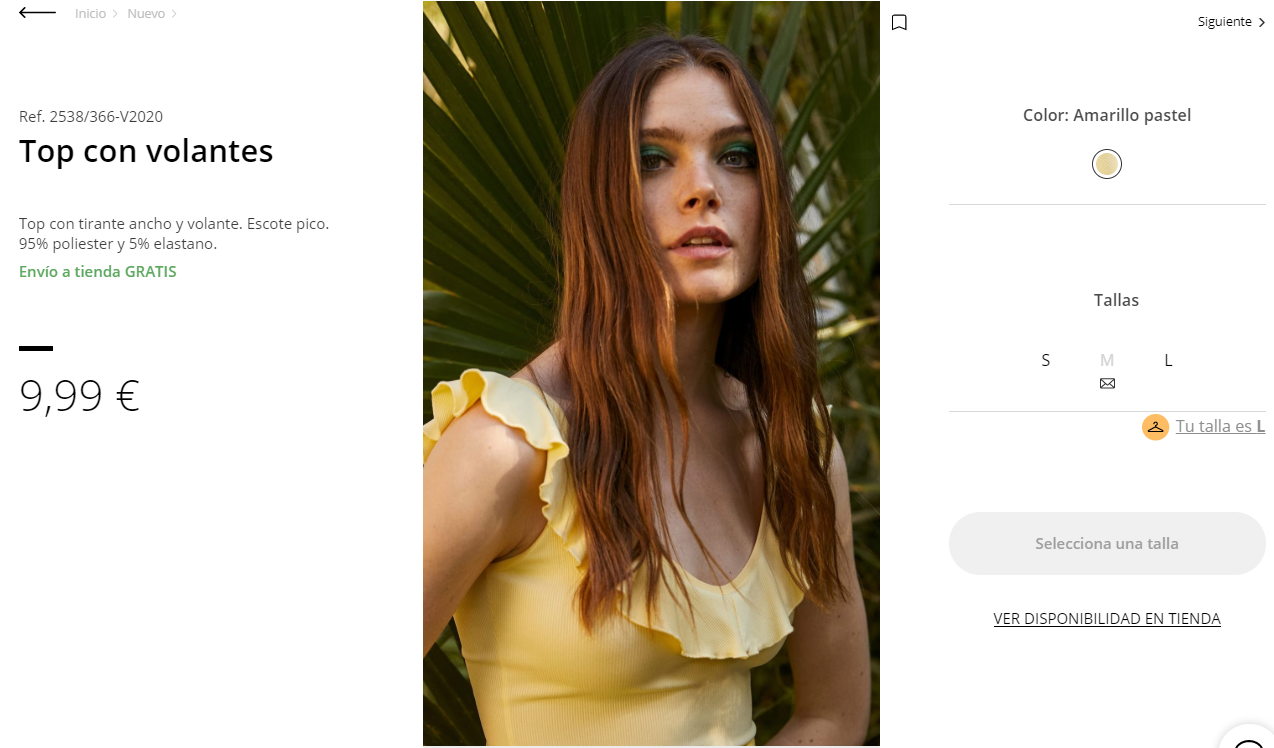Image resolution: width=1274 pixels, height=748 pixels.
Task: Bookmark this product with the save icon
Action: coord(899,22)
